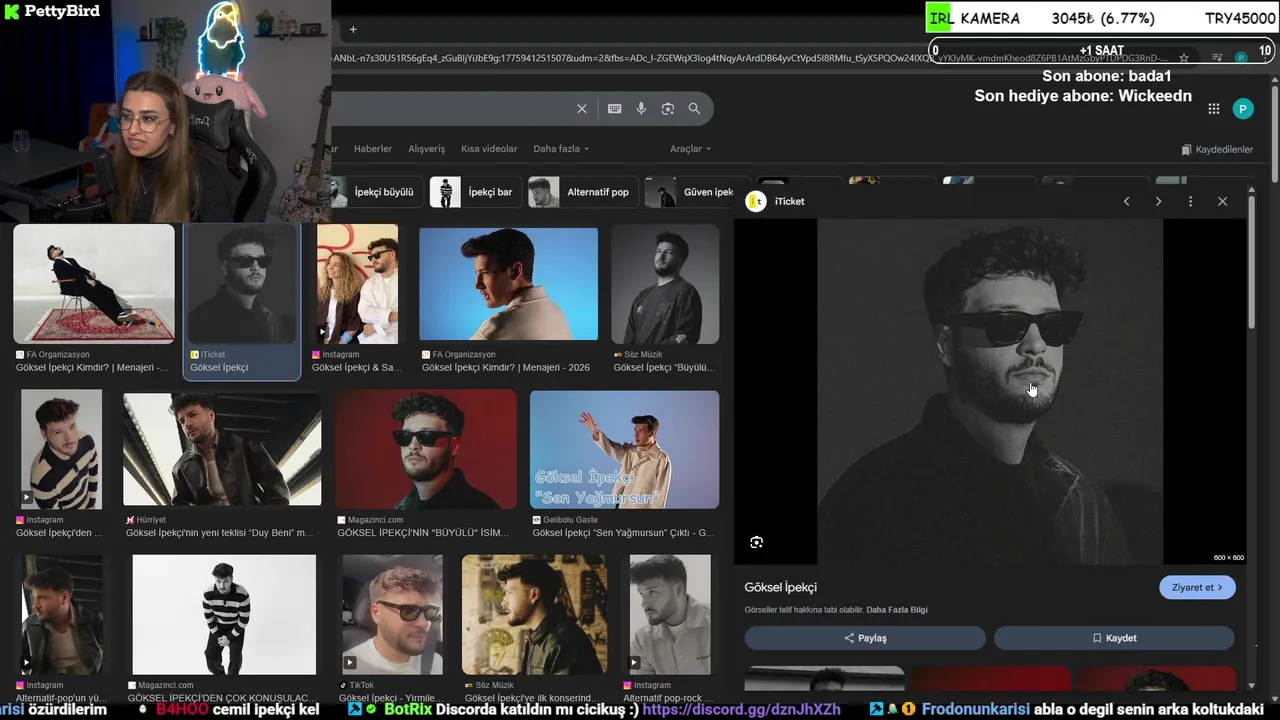Screen dimensions: 1280x720
Task: Click the preview panel's vertical scrollbar
Action: pos(1251,260)
